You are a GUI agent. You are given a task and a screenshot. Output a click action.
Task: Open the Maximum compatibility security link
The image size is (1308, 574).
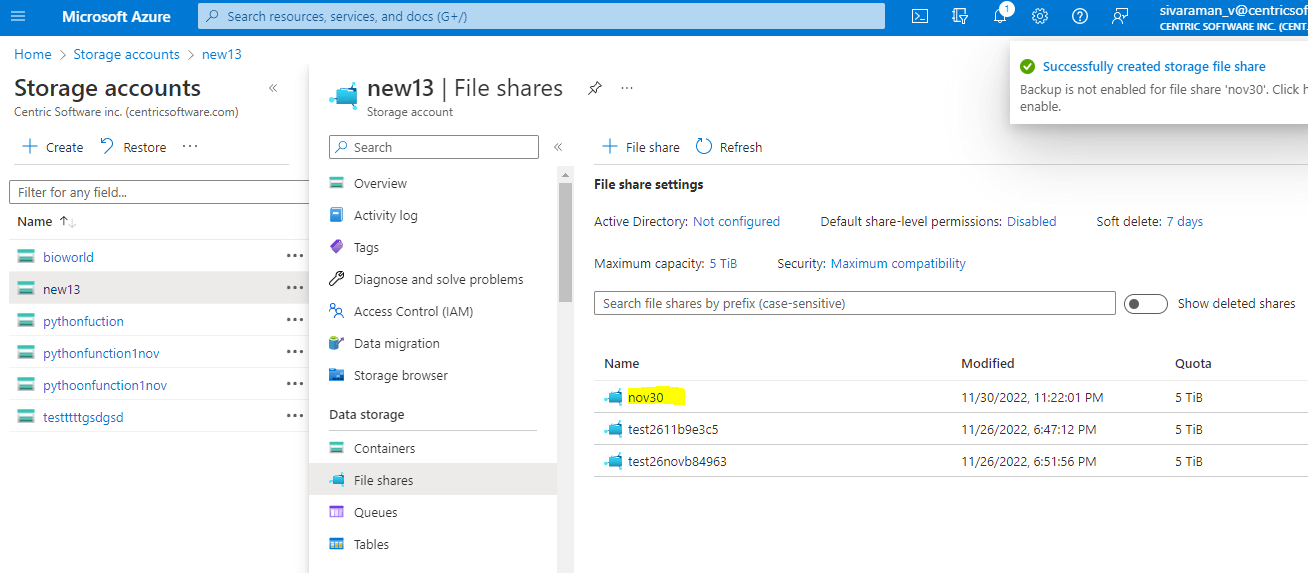[x=898, y=263]
